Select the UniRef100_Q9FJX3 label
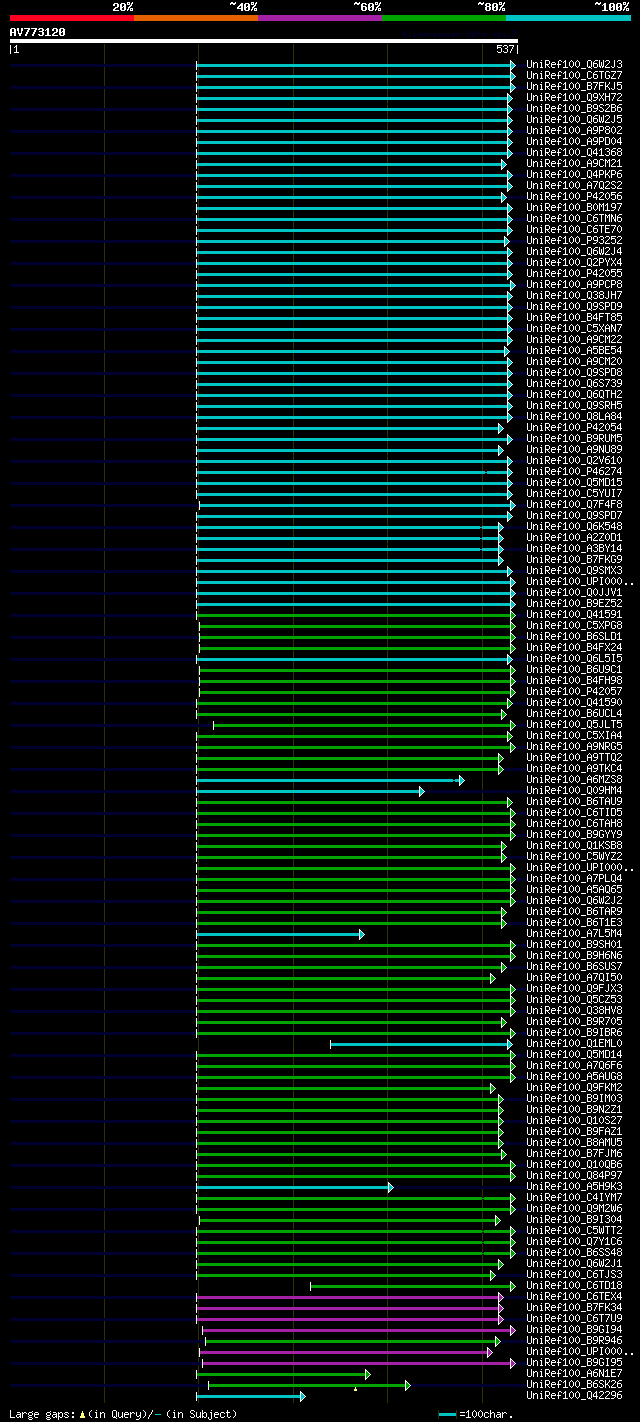Viewport: 640px width, 1422px height. 574,988
